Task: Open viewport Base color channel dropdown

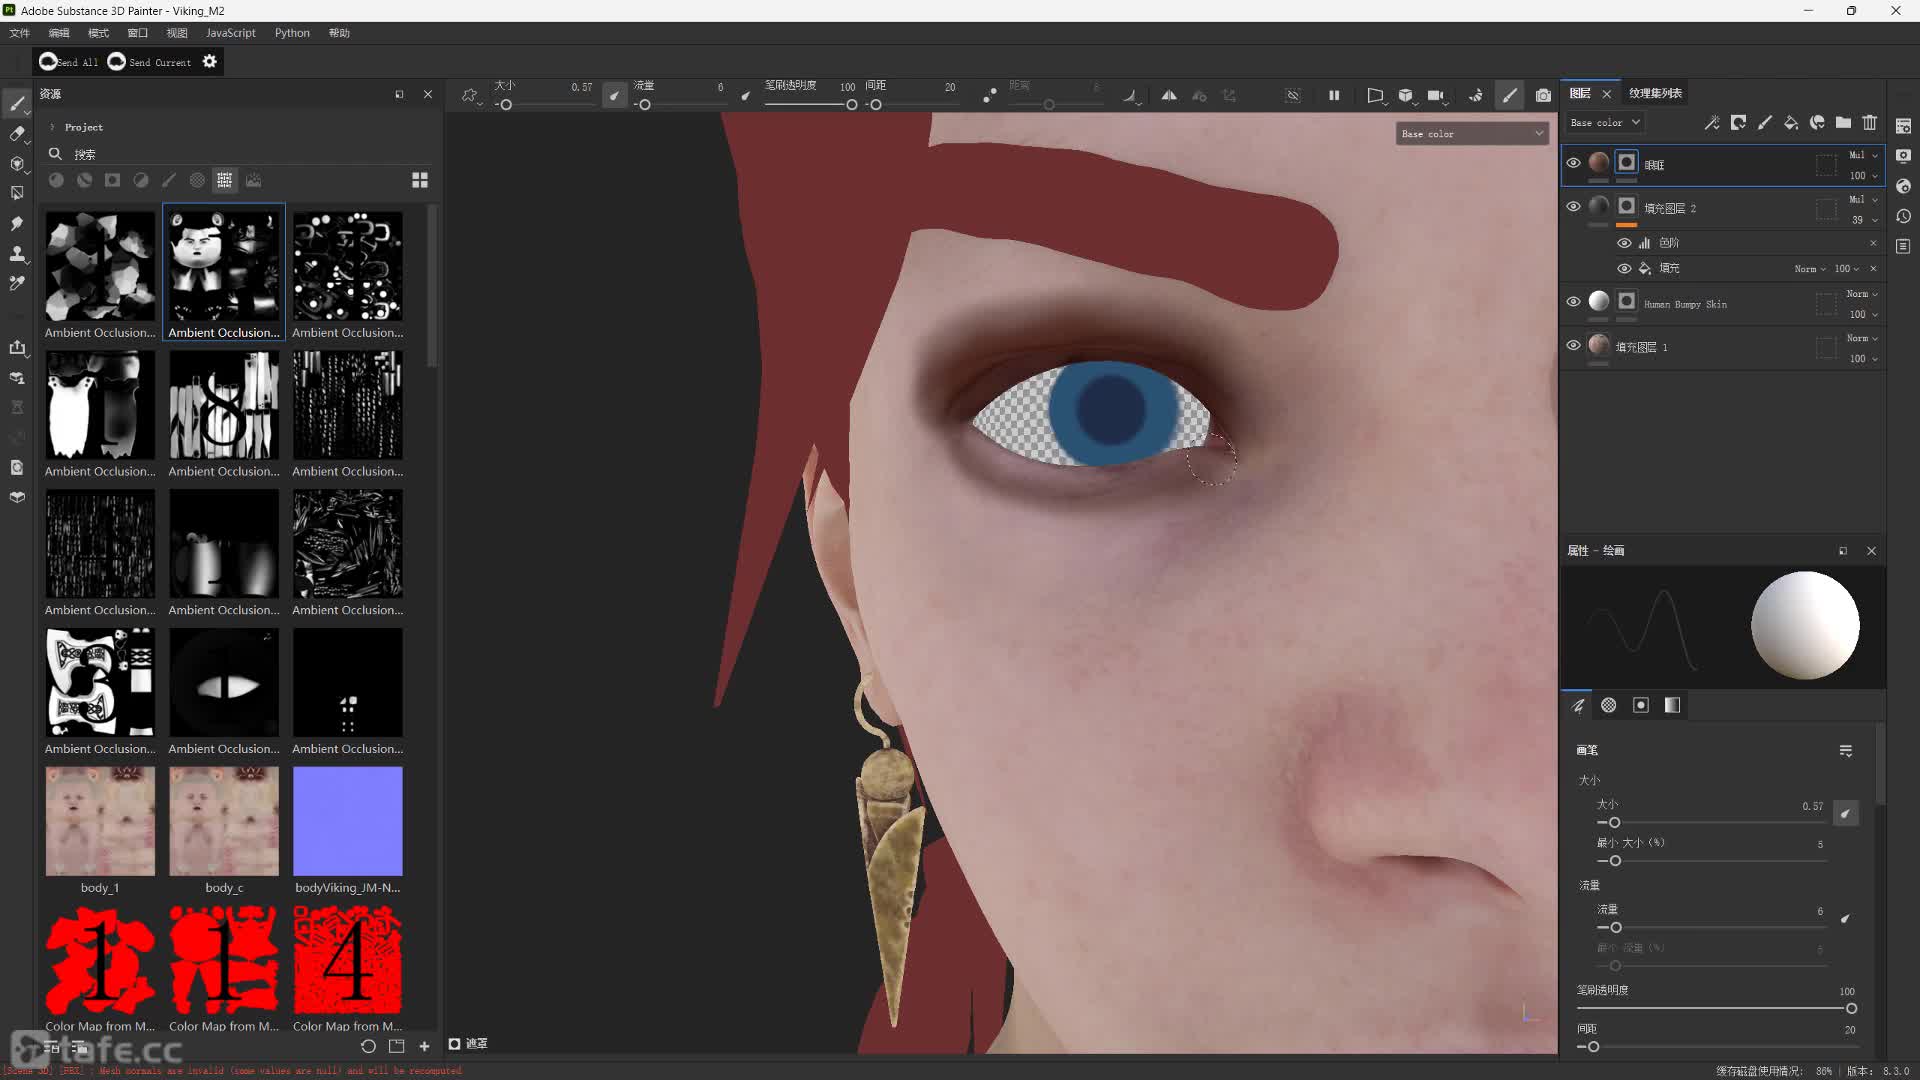Action: coord(1472,133)
